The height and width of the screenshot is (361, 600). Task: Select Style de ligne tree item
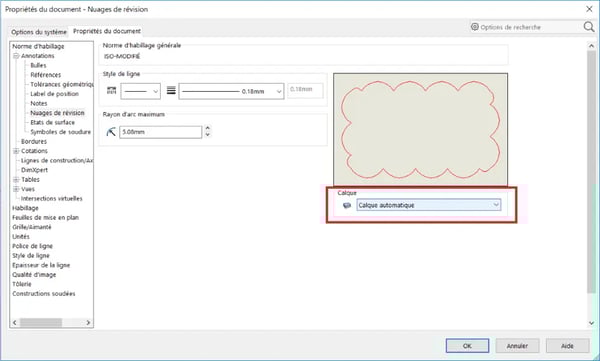(31, 256)
